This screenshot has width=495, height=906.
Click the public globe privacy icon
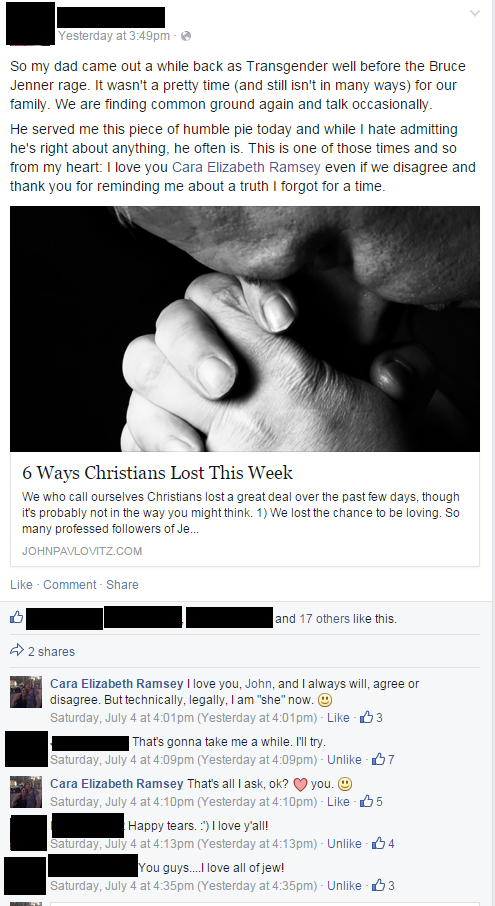[x=185, y=36]
